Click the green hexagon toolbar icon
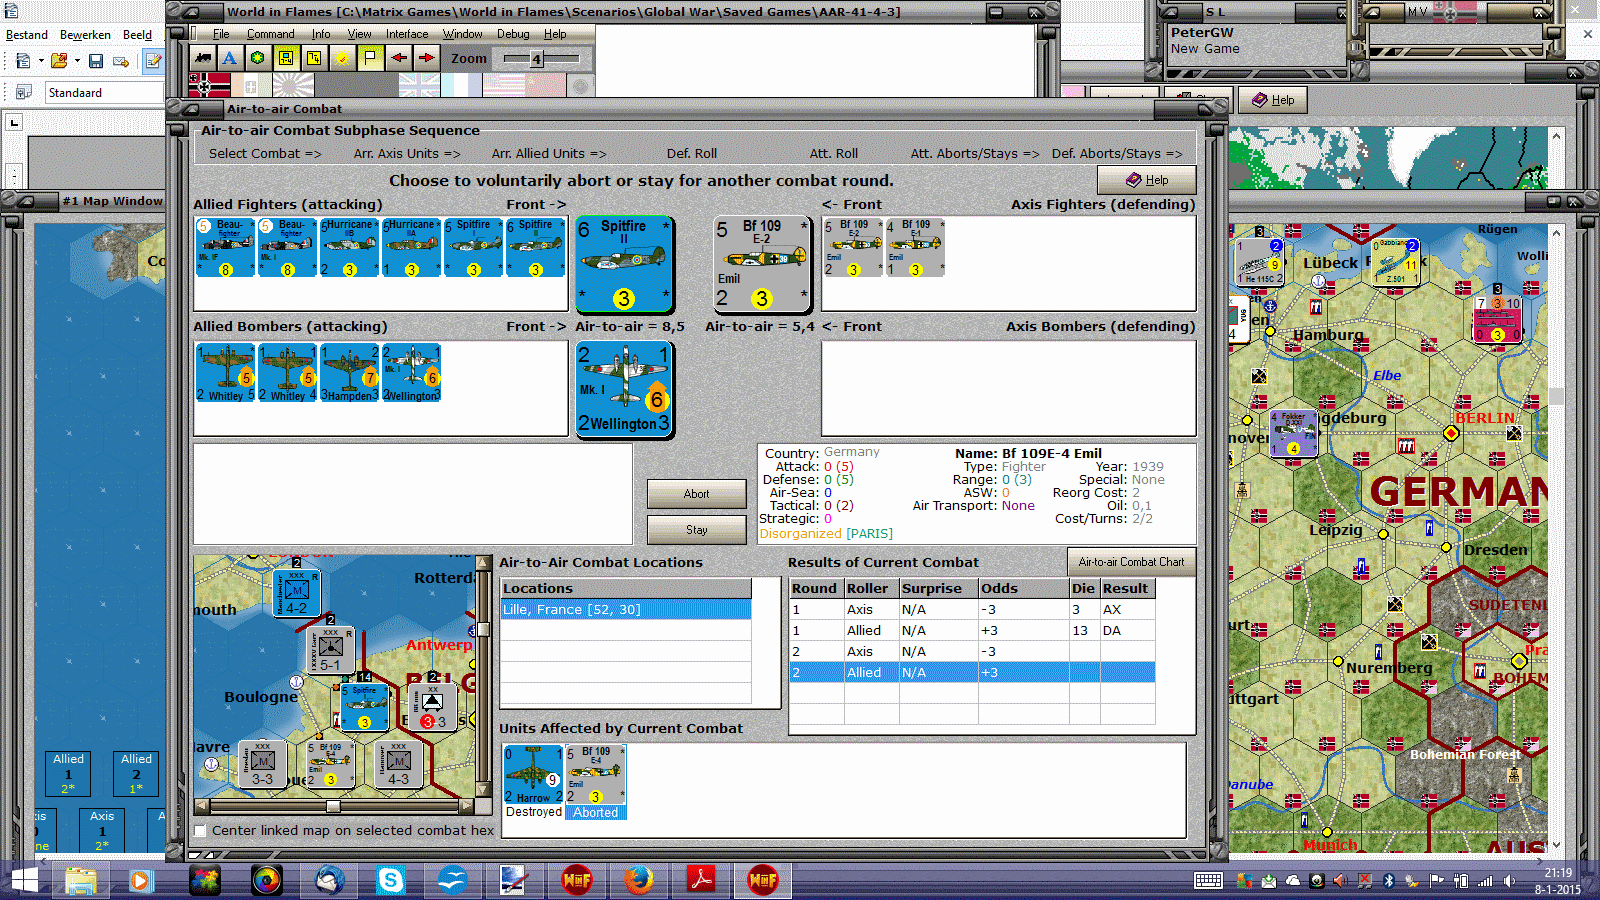1600x900 pixels. (x=258, y=58)
